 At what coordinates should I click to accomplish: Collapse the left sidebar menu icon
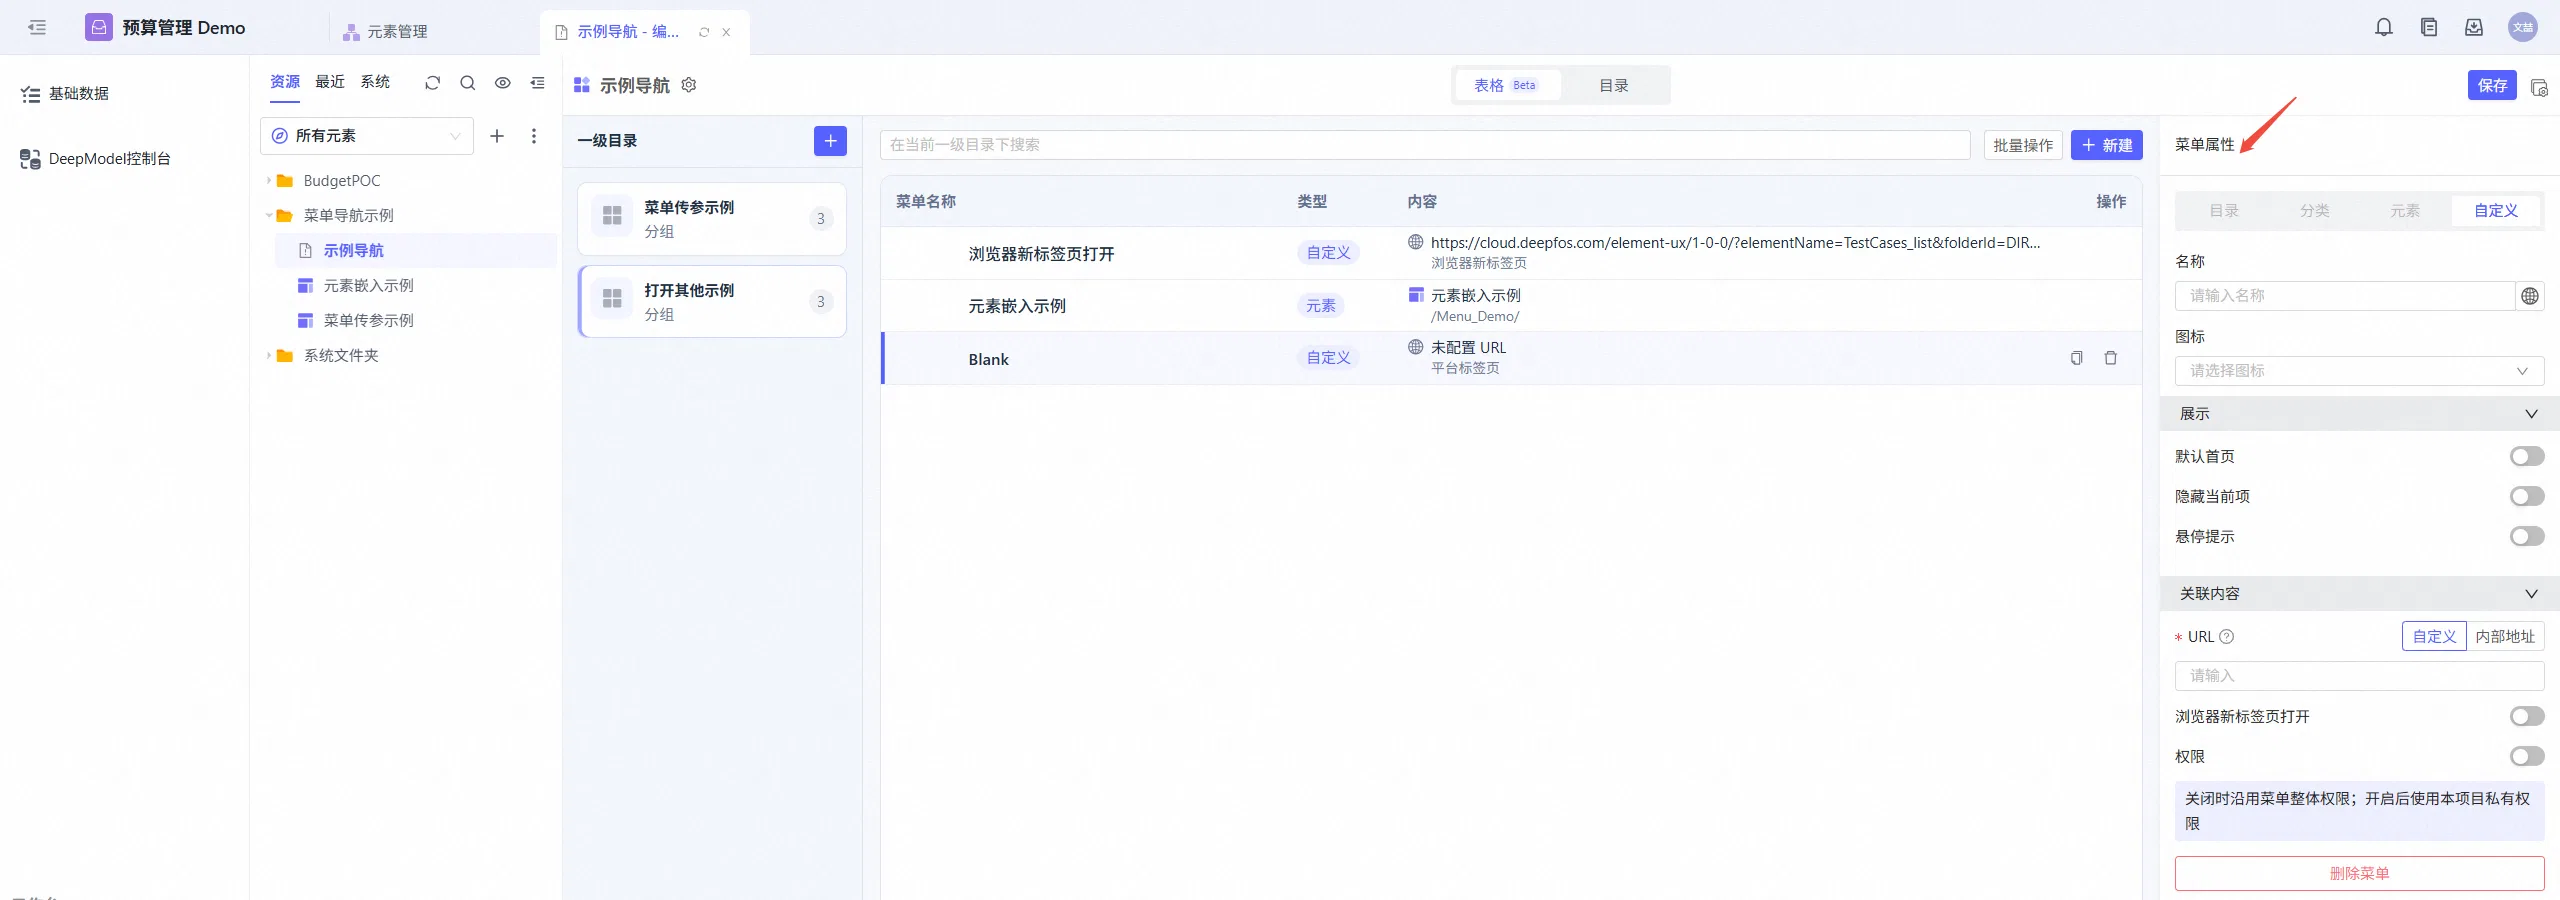pos(37,28)
